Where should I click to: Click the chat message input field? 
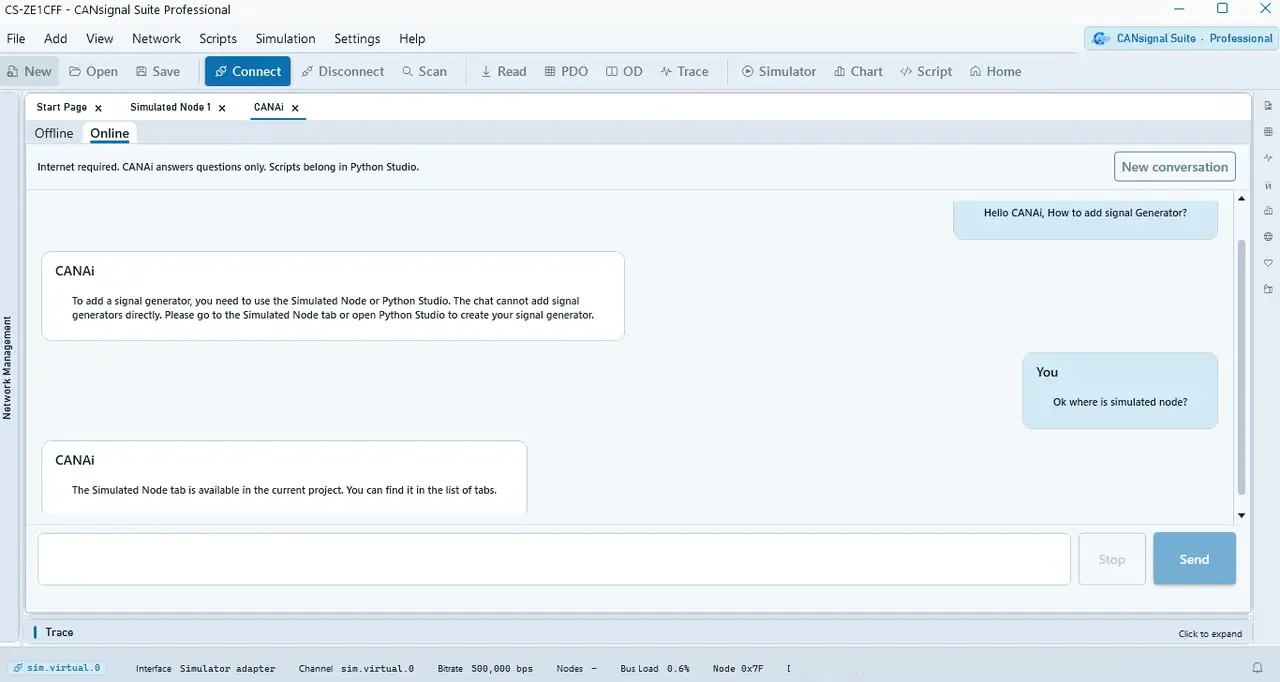click(x=554, y=559)
